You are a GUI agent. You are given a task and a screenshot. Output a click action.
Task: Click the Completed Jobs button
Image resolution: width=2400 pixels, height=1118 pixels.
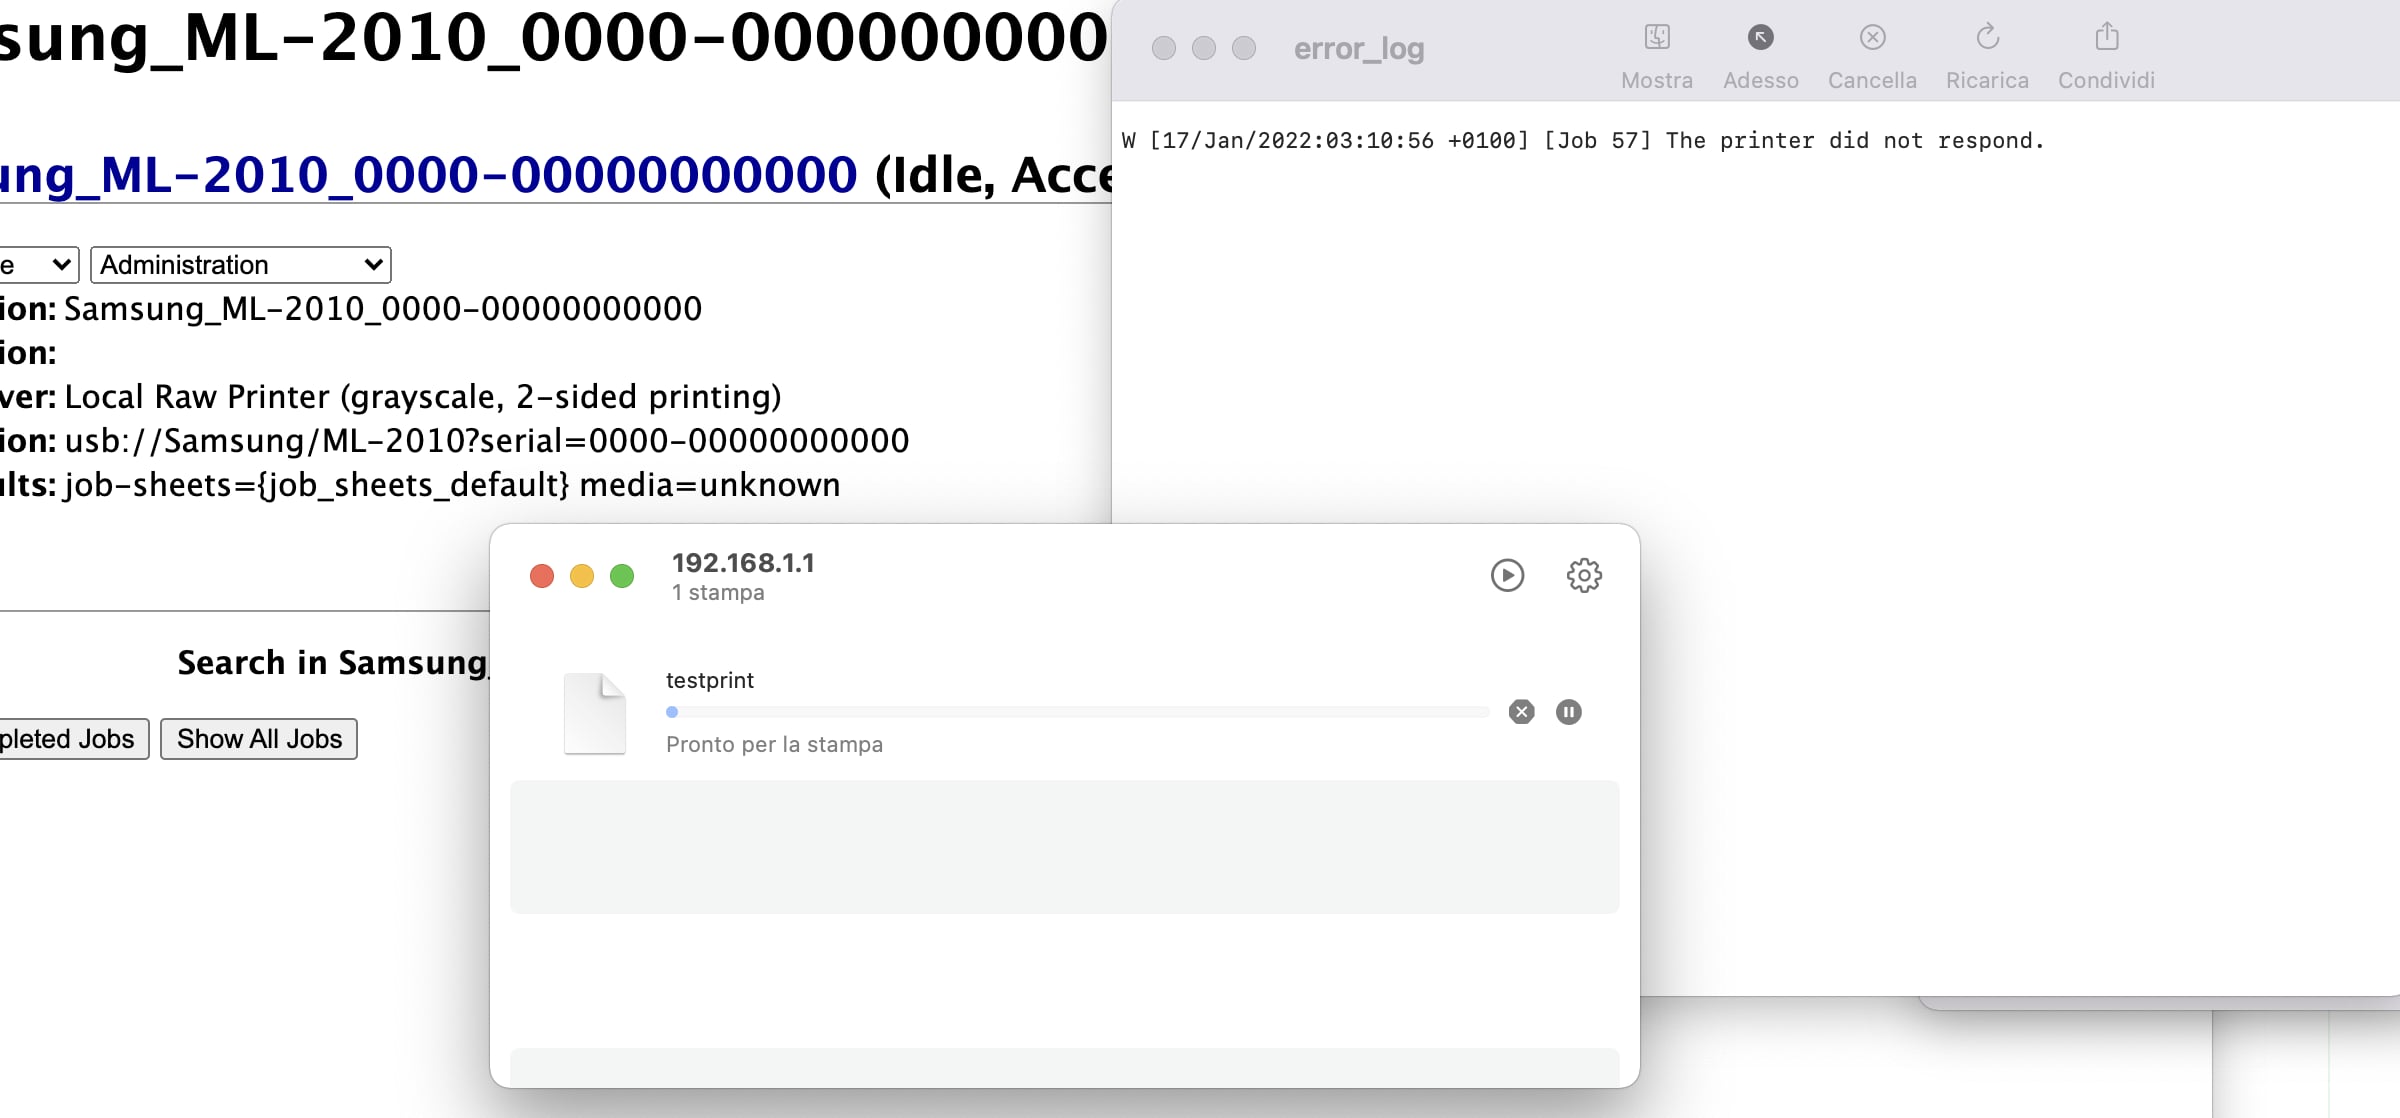(x=73, y=739)
